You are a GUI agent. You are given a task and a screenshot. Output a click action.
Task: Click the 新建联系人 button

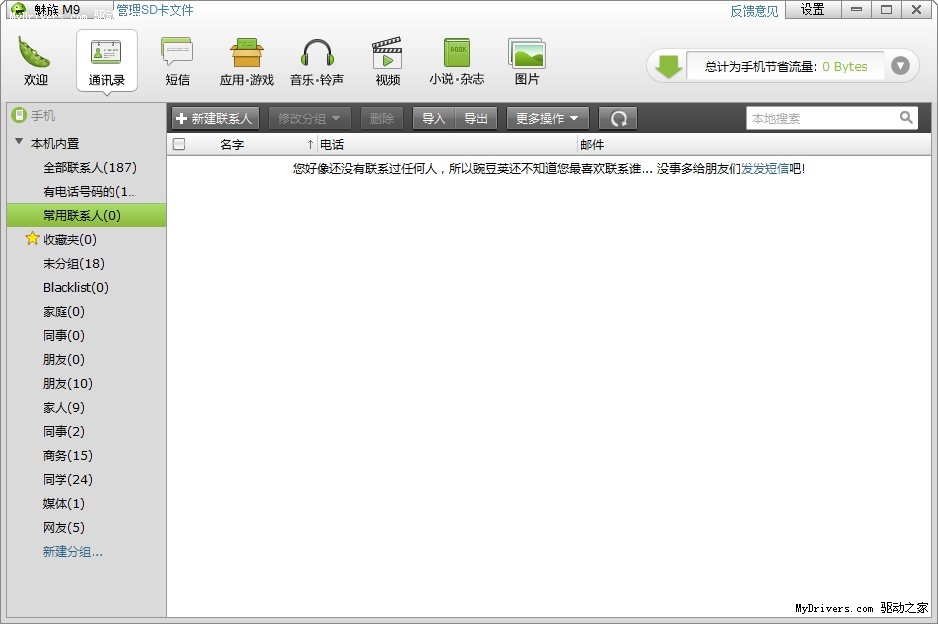[215, 118]
